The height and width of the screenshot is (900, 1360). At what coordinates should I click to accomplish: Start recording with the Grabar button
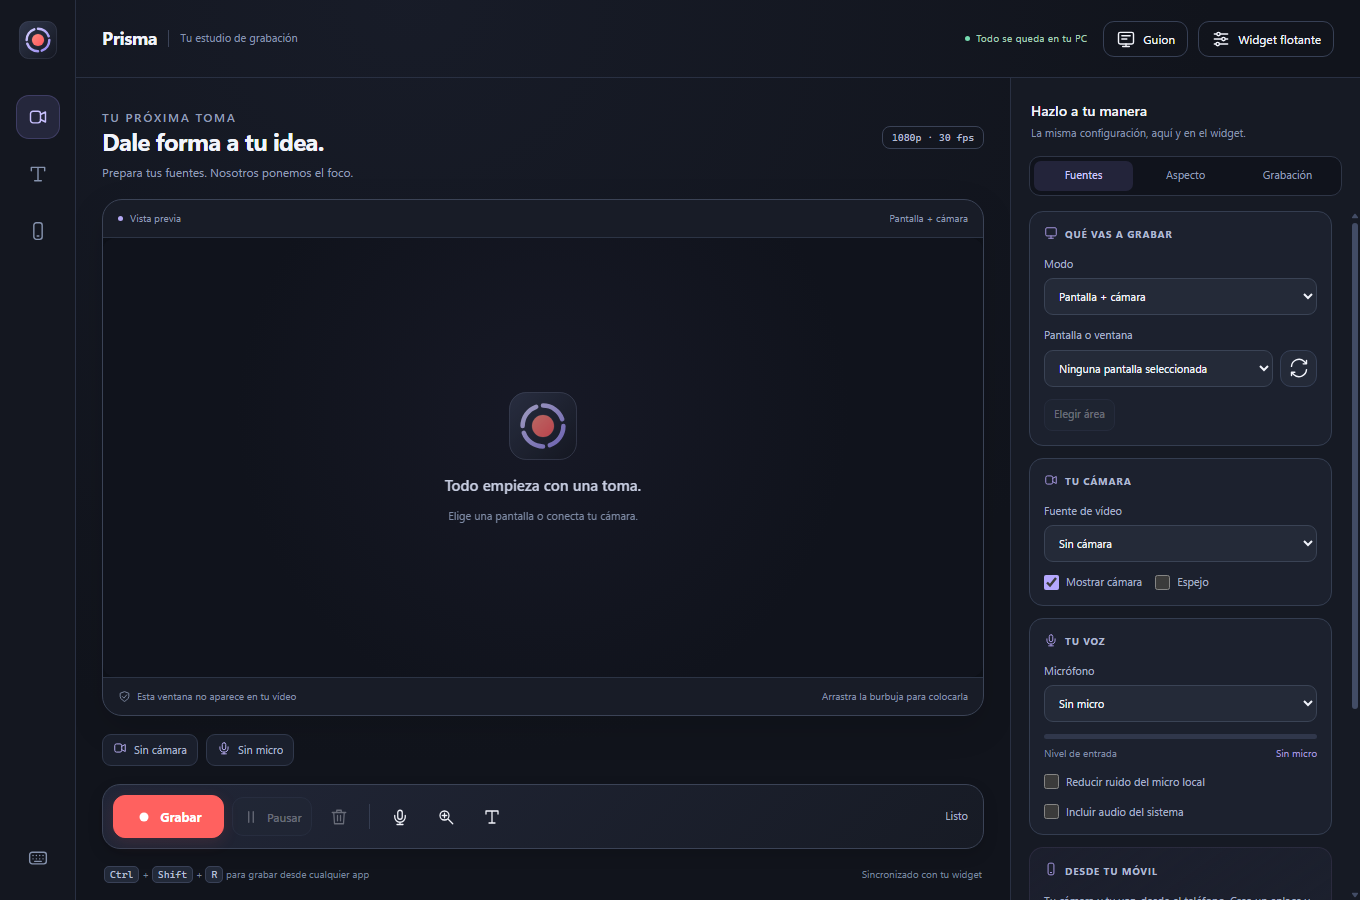(168, 817)
